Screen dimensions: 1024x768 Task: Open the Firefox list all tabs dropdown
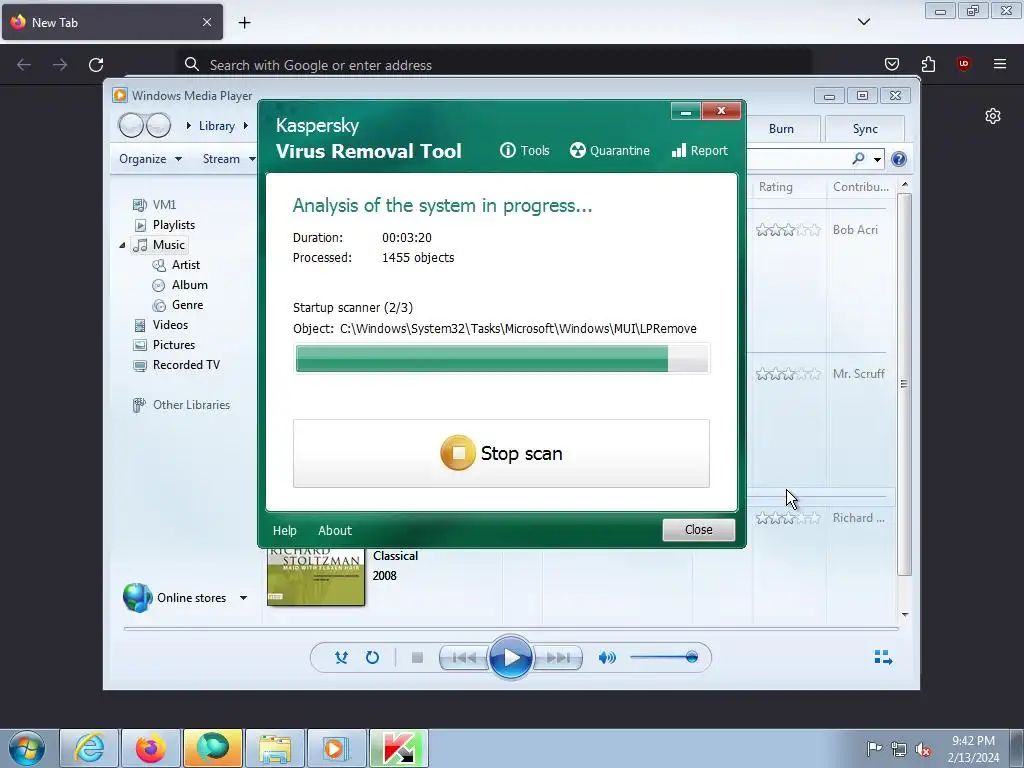click(x=863, y=22)
